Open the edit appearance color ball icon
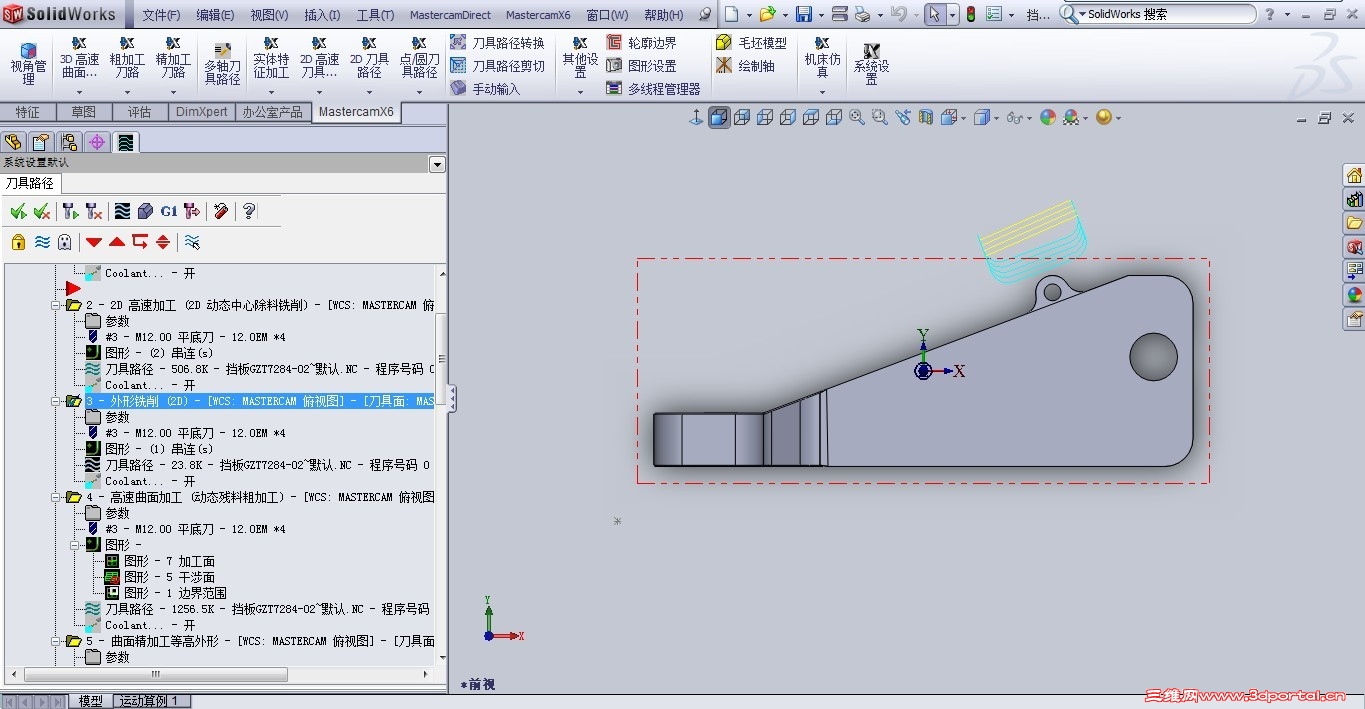The width and height of the screenshot is (1365, 709). [1048, 117]
